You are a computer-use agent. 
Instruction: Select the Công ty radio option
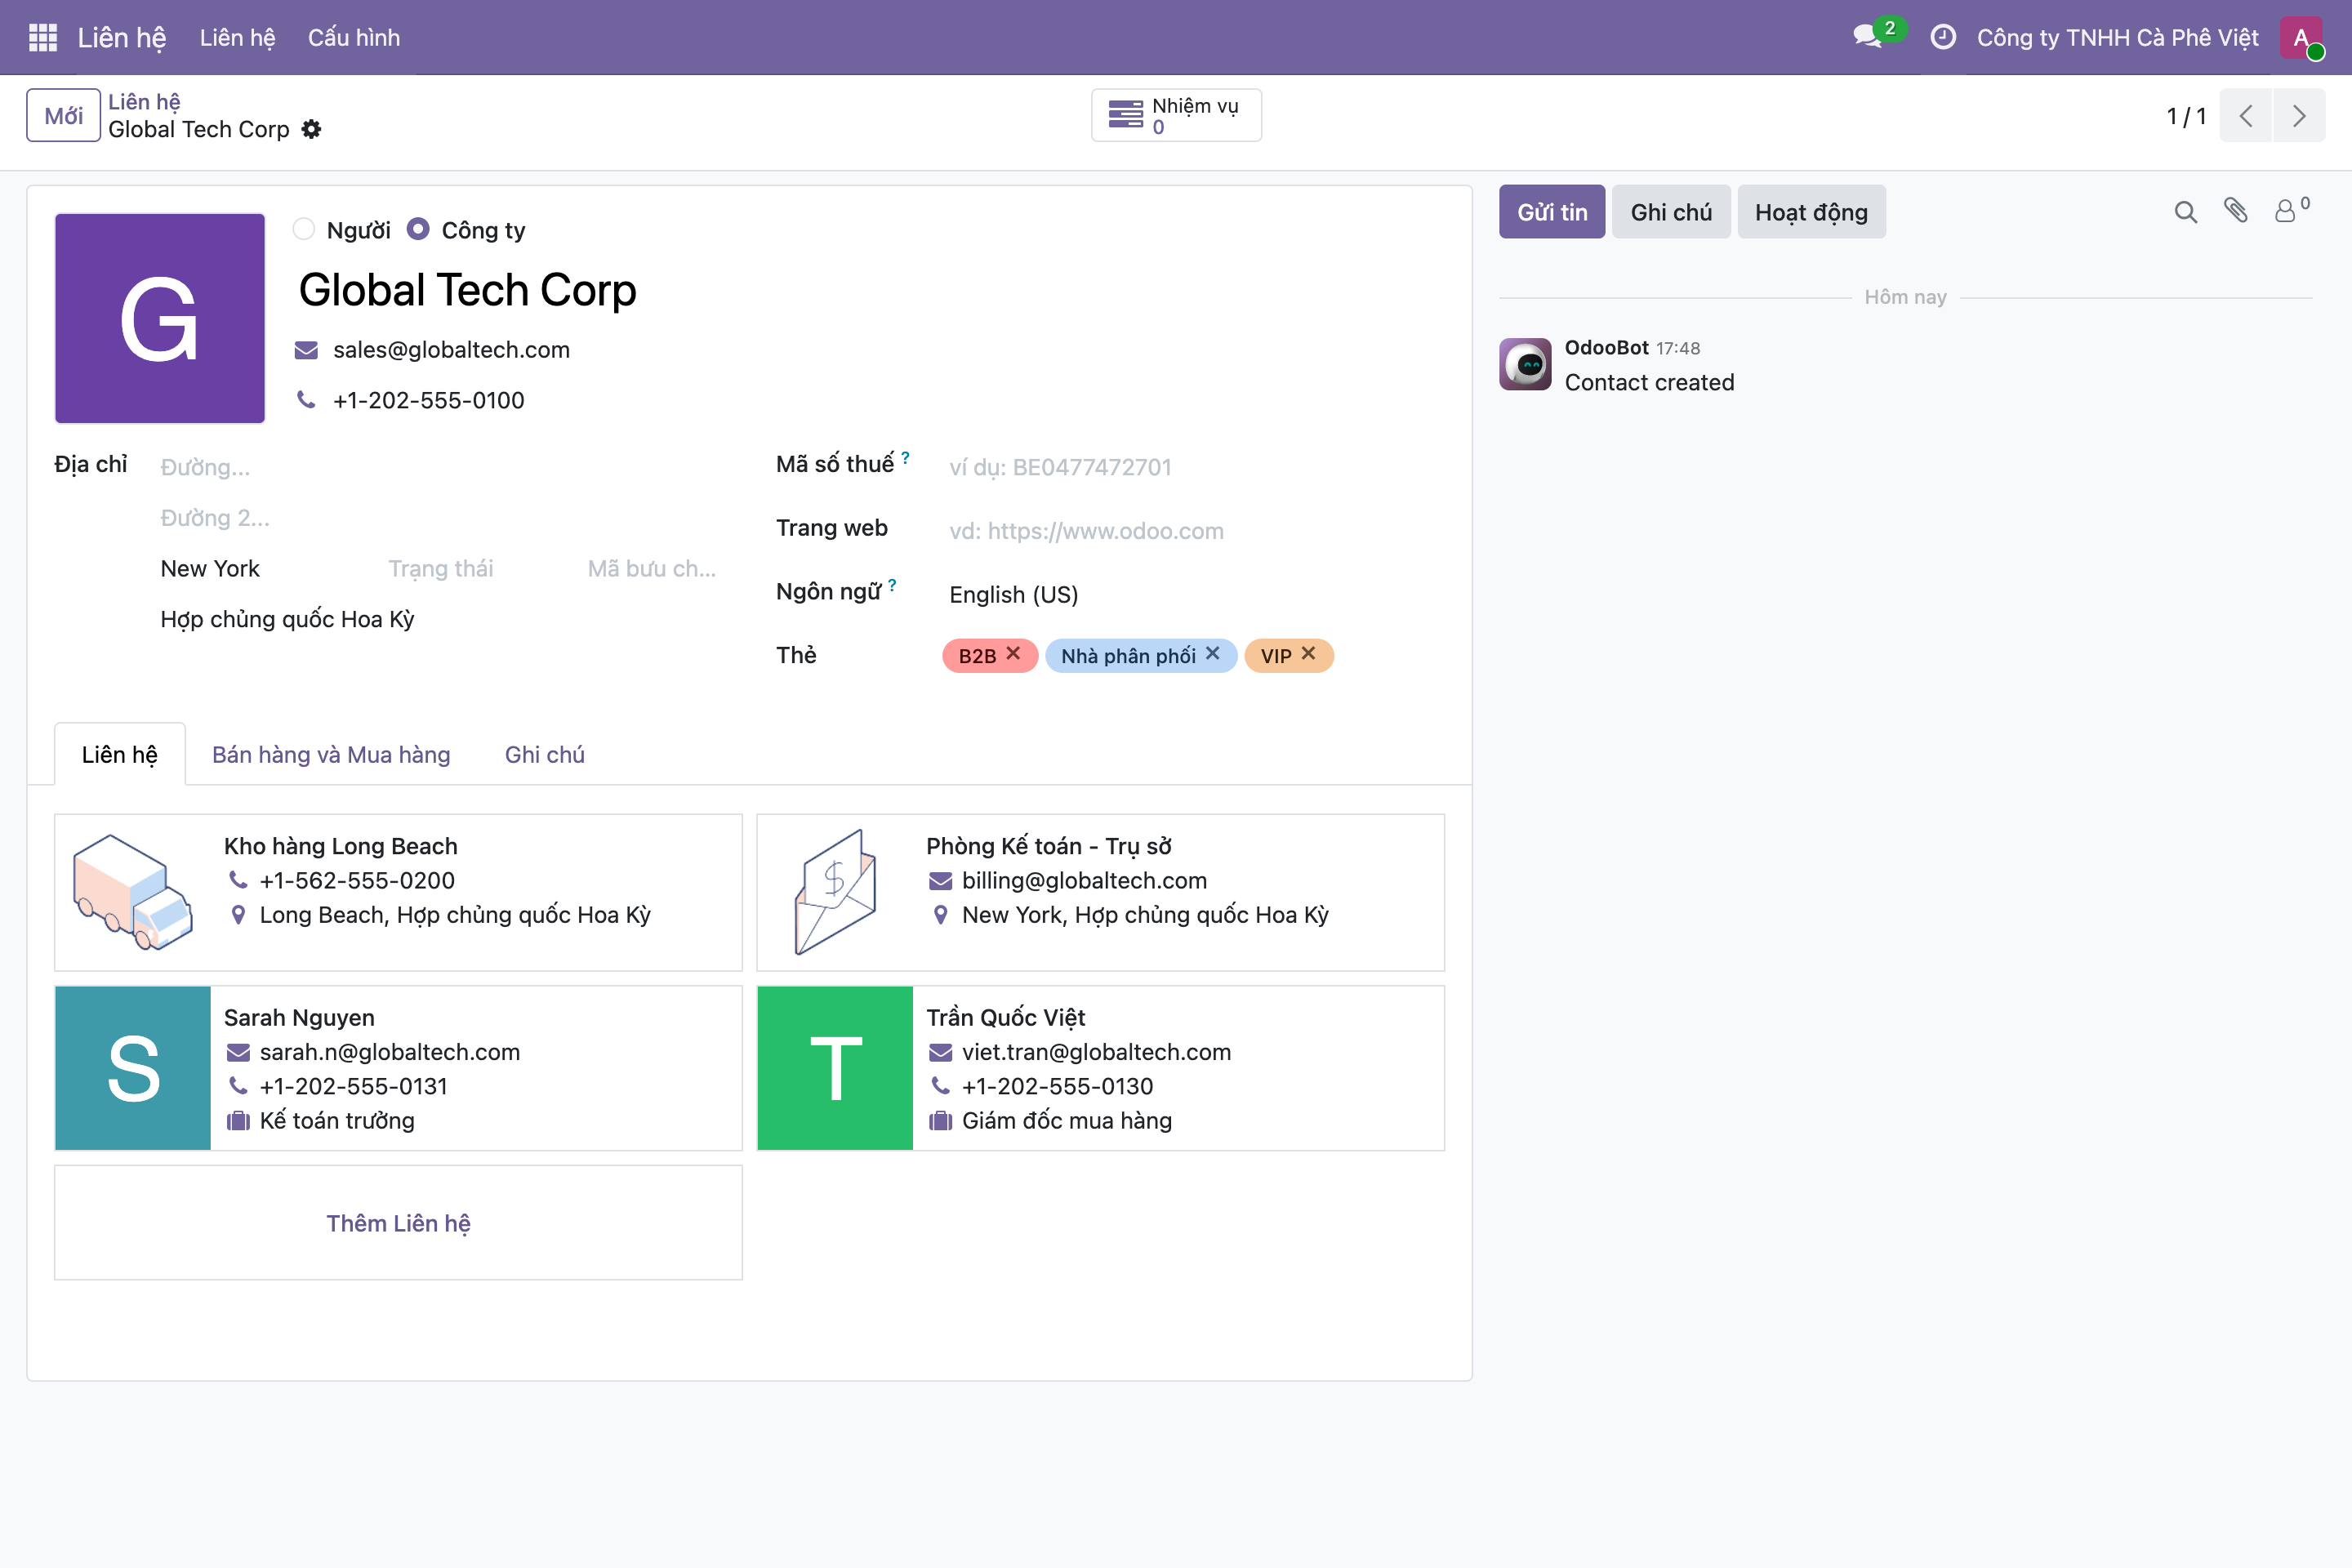point(418,230)
